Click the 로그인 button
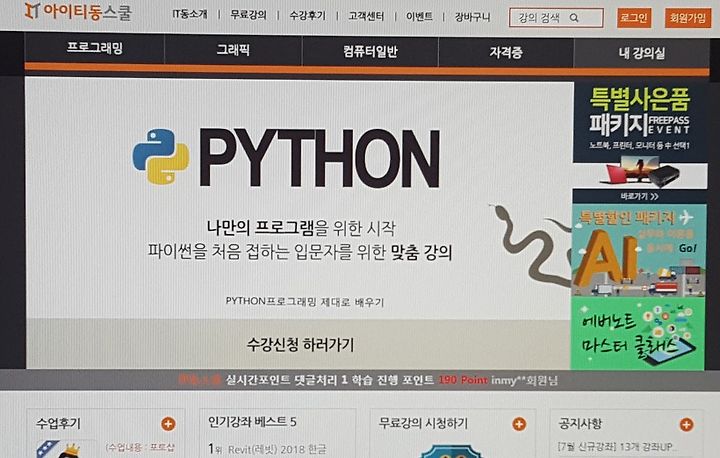Viewport: 720px width, 458px height. click(x=634, y=18)
